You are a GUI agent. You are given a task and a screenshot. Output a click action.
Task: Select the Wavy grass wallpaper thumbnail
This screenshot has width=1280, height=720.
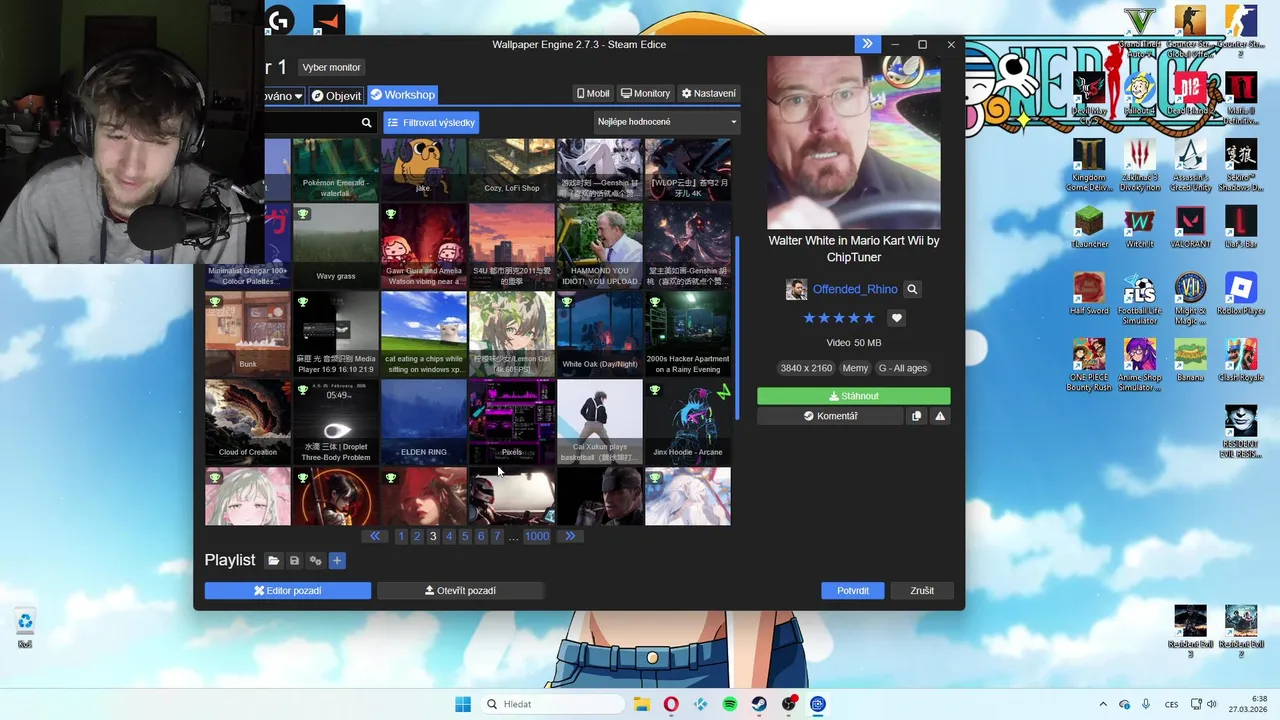point(336,247)
